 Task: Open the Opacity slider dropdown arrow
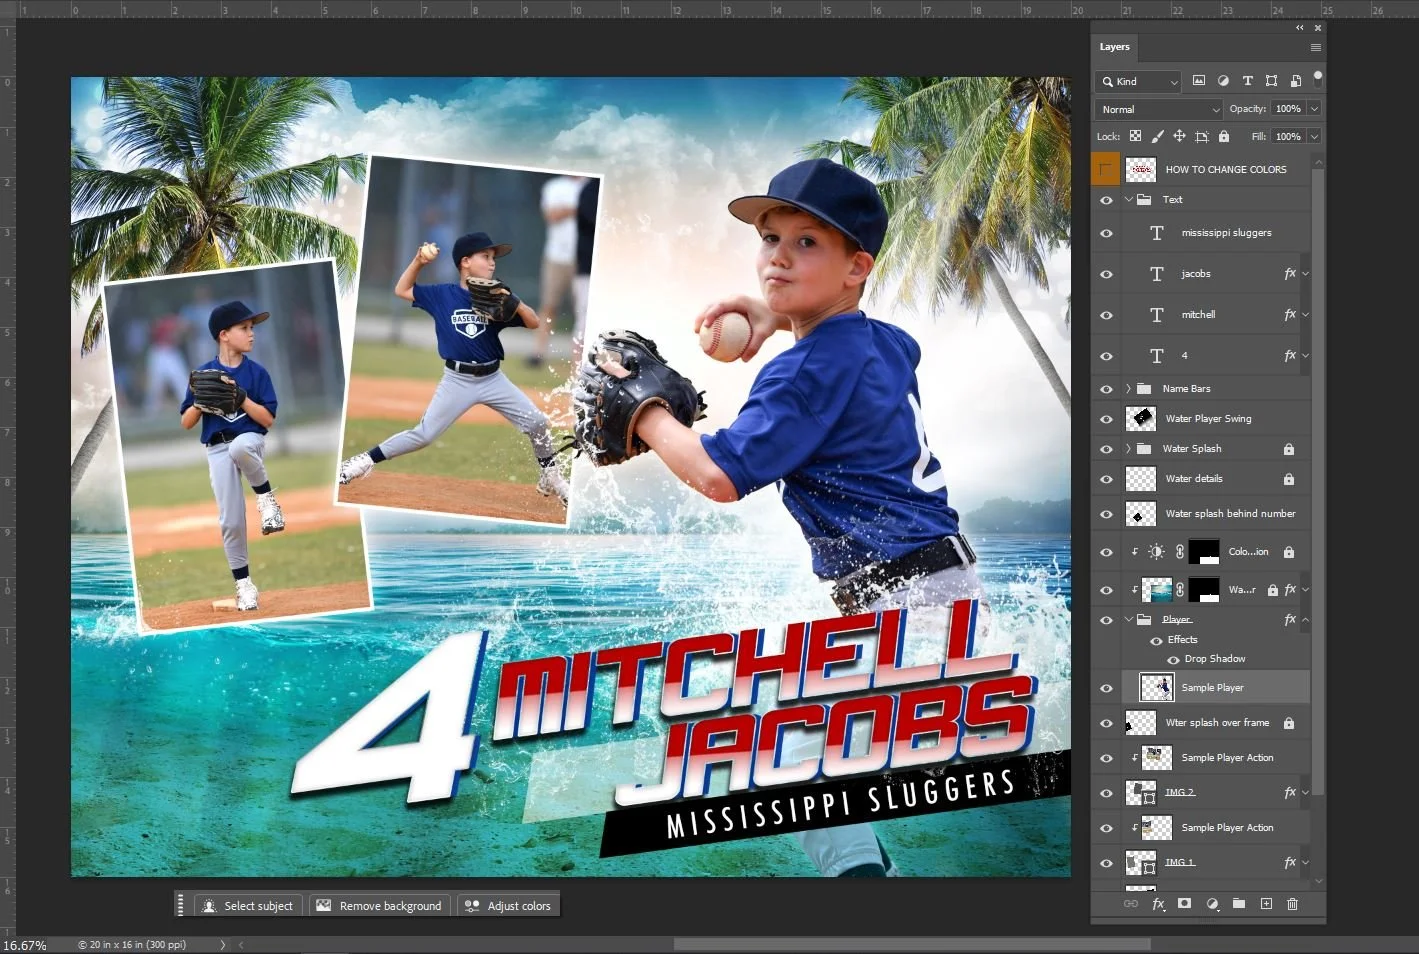click(1314, 109)
